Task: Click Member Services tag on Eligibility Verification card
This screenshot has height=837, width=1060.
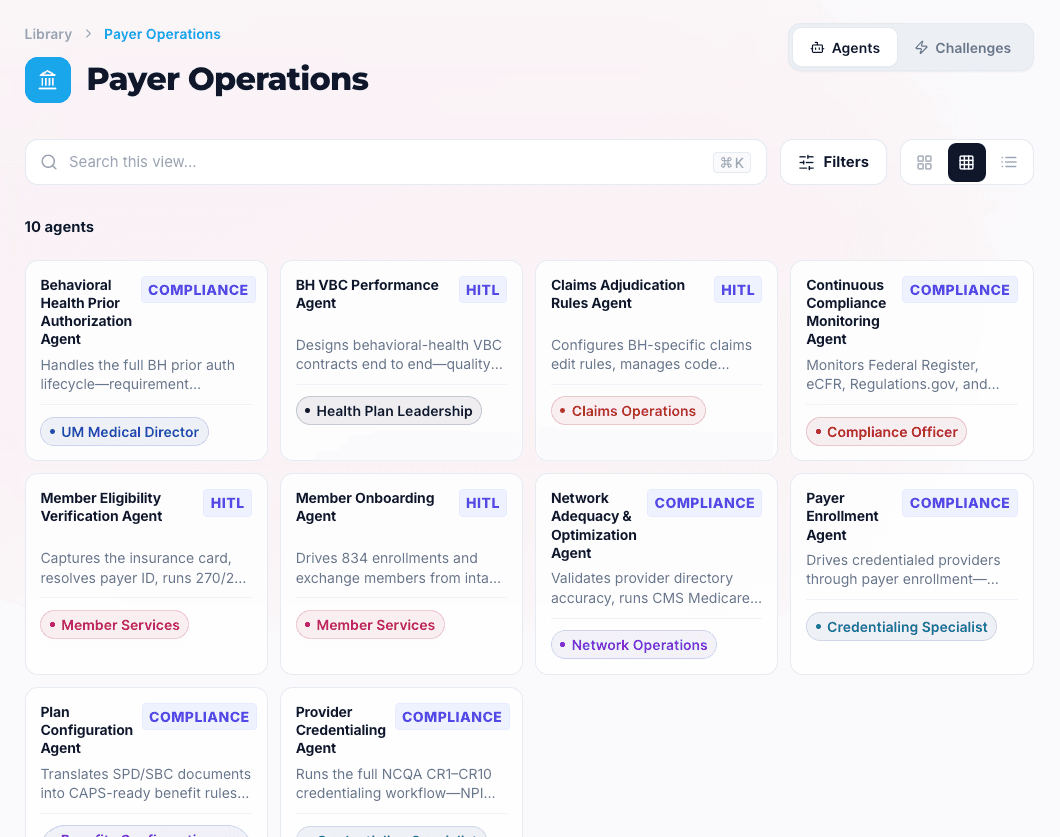Action: (114, 625)
